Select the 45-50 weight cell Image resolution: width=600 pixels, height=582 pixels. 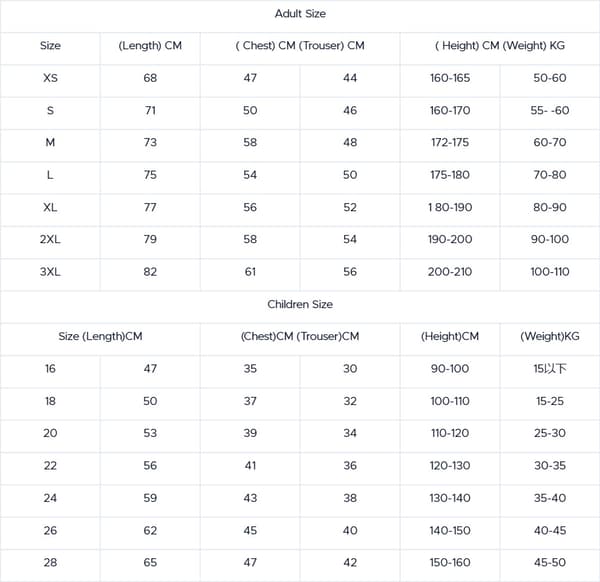click(x=550, y=562)
